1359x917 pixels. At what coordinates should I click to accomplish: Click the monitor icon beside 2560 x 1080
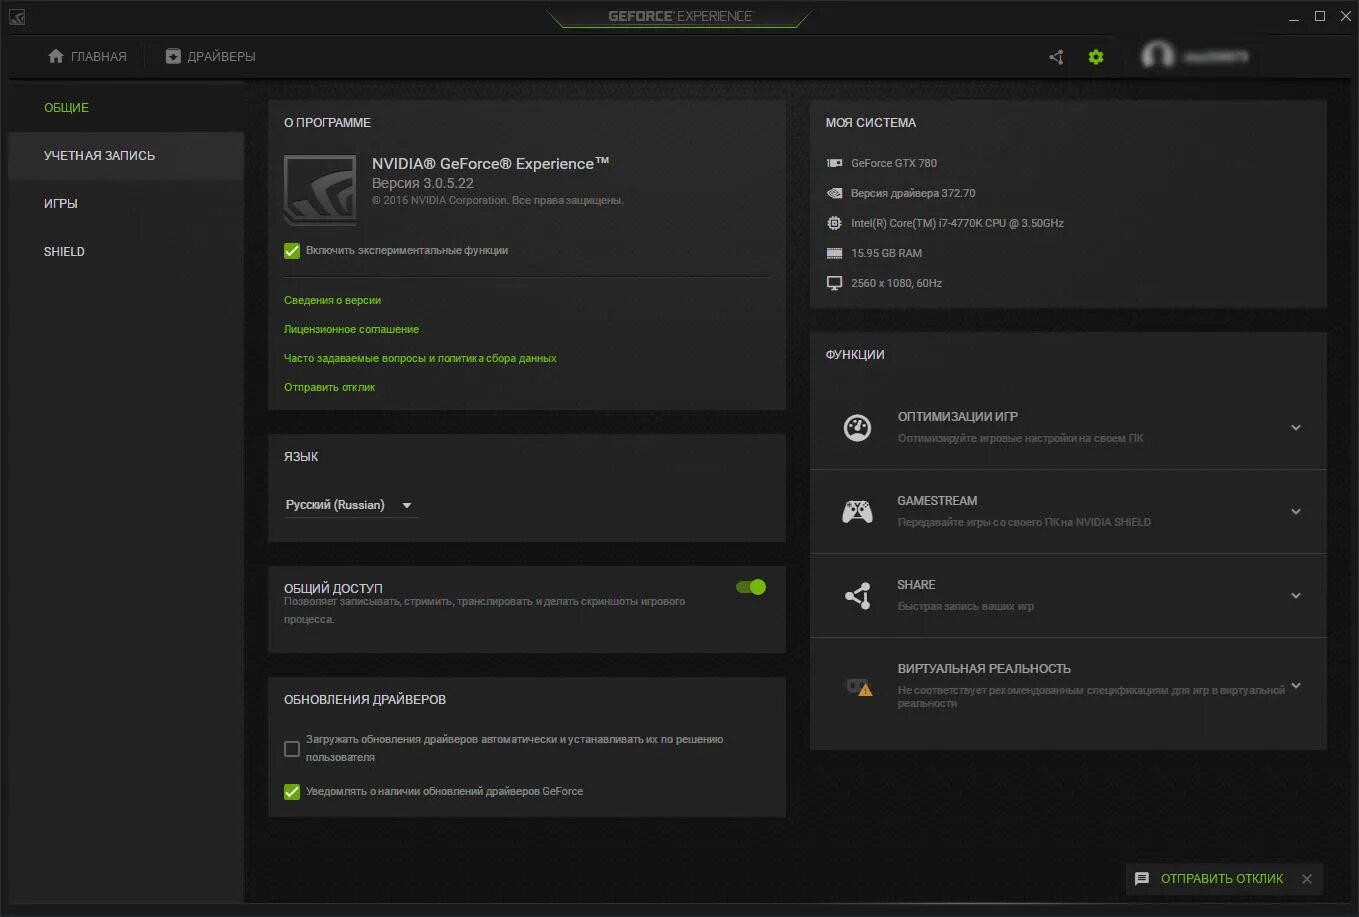[x=834, y=283]
